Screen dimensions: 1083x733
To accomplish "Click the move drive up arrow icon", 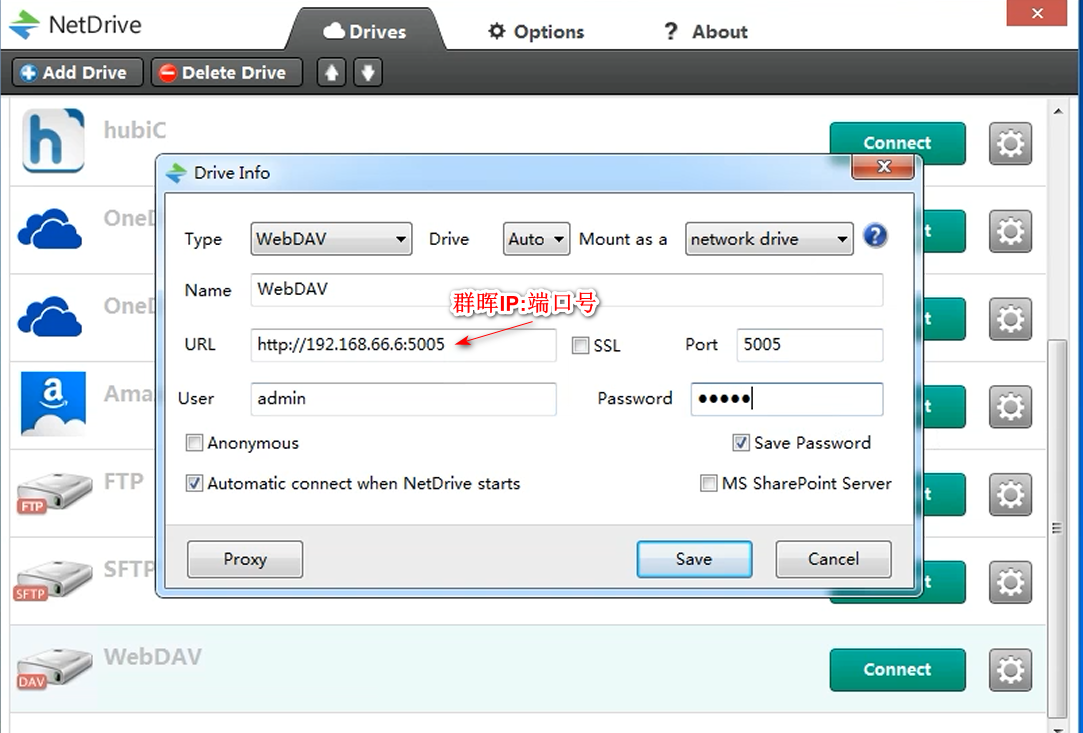I will [x=331, y=73].
